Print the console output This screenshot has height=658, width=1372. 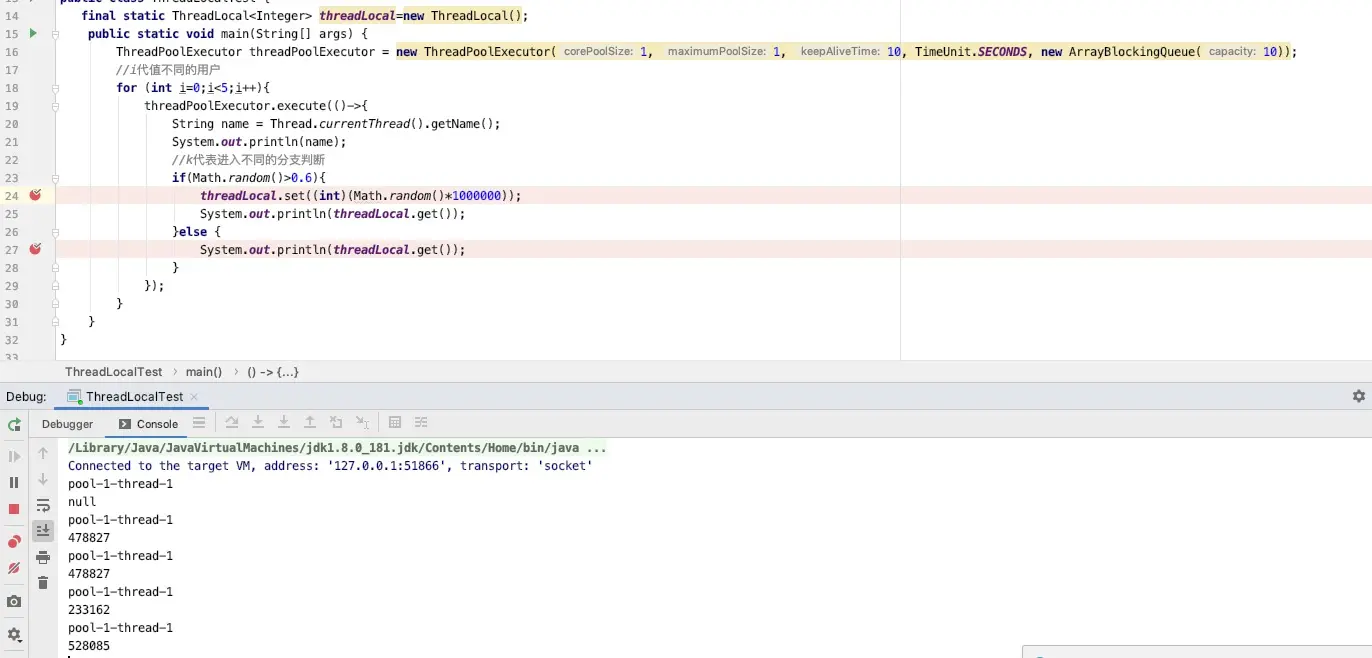pyautogui.click(x=43, y=557)
